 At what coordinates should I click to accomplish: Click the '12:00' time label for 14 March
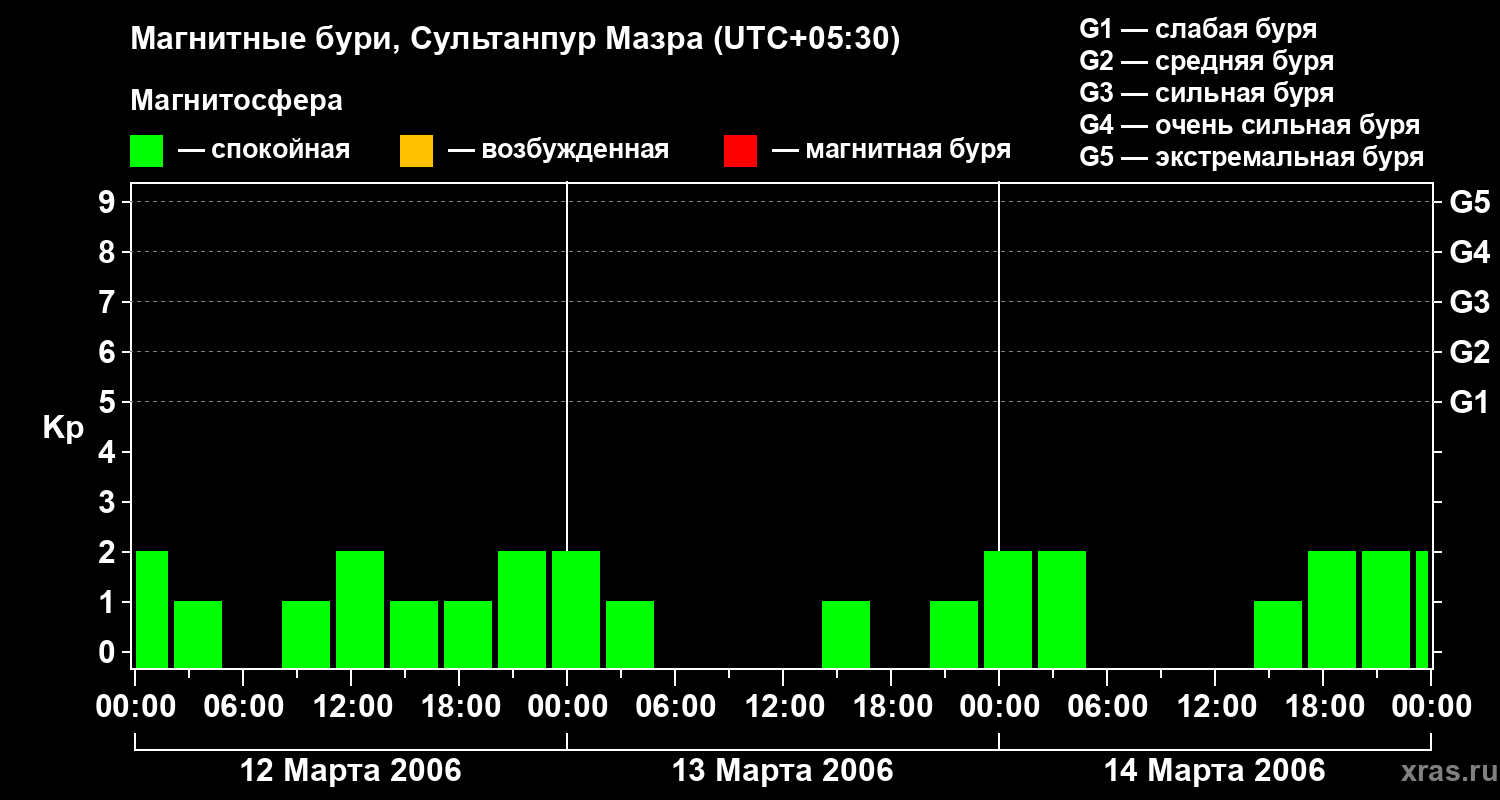1215,707
